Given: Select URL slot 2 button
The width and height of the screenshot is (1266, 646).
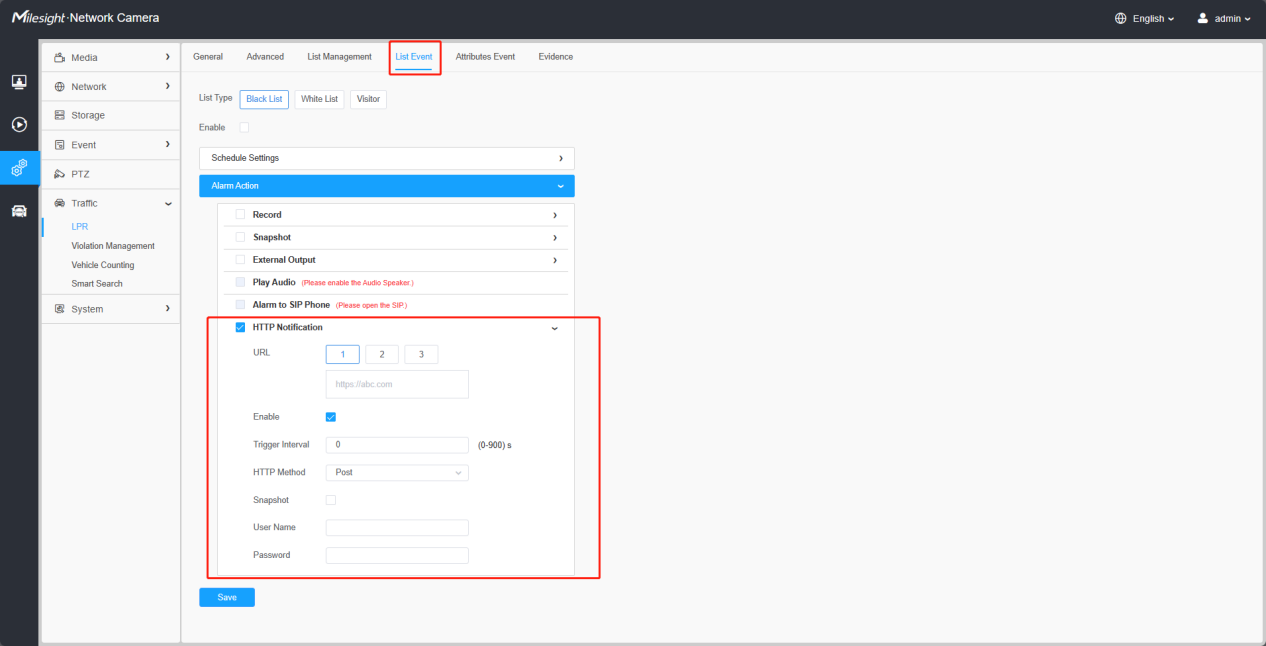Looking at the screenshot, I should (382, 355).
